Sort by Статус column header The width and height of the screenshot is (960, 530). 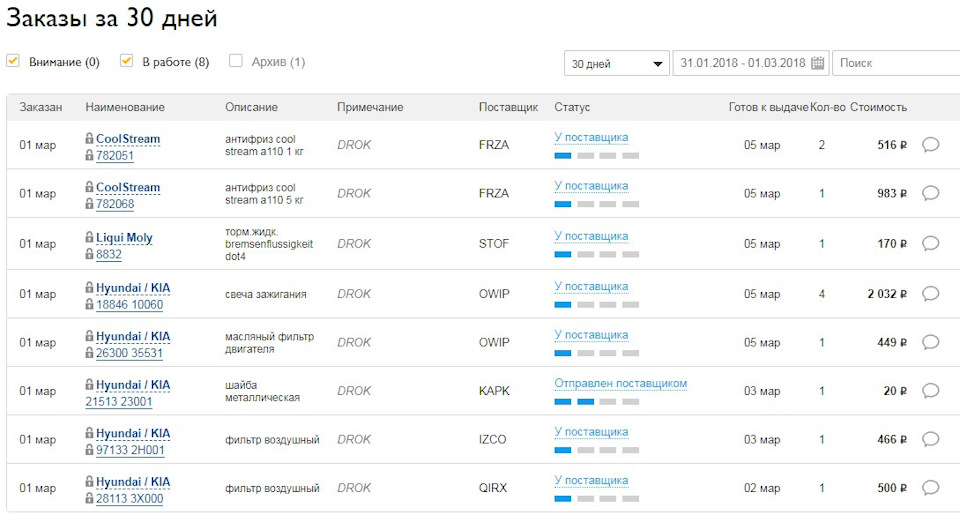(x=572, y=107)
